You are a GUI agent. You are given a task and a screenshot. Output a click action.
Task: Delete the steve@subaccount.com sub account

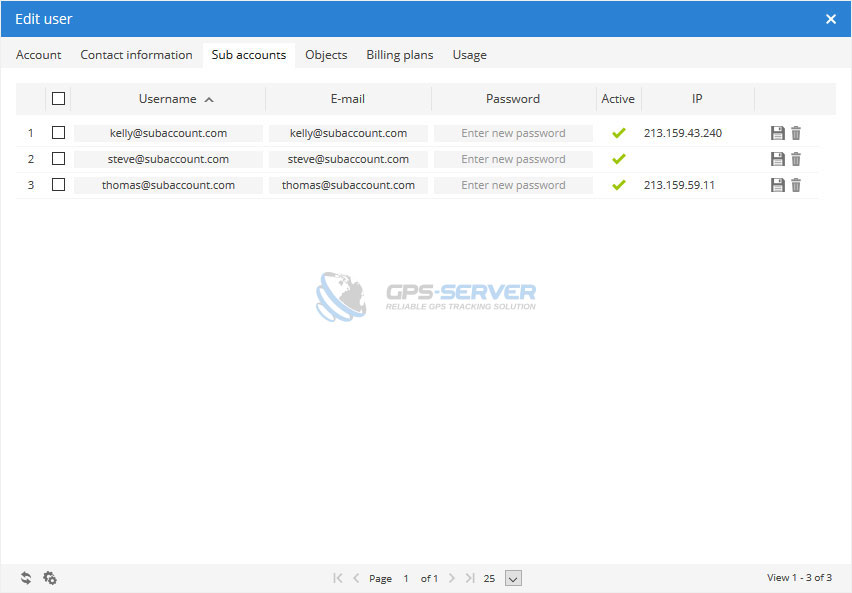(796, 159)
